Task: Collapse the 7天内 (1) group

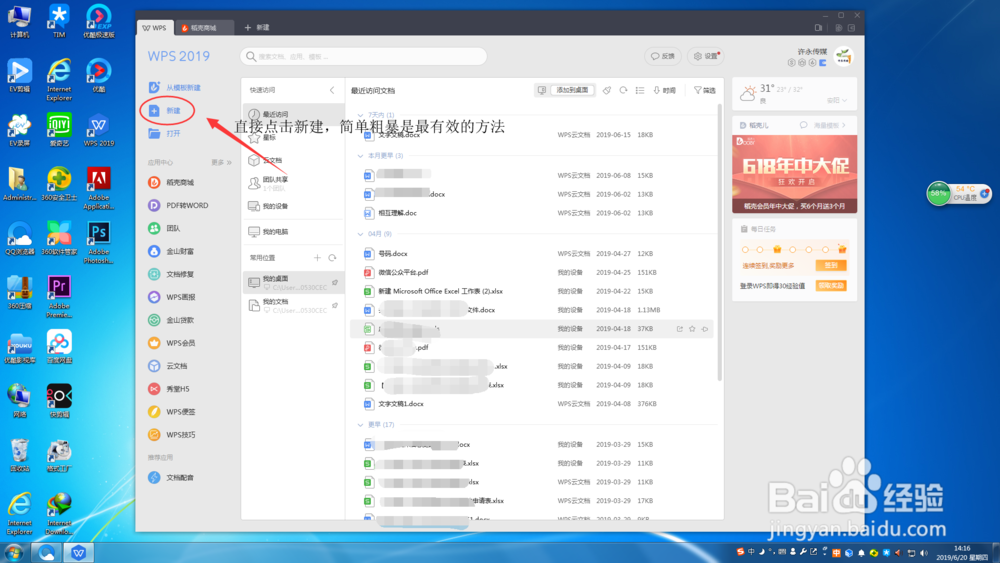Action: click(360, 115)
